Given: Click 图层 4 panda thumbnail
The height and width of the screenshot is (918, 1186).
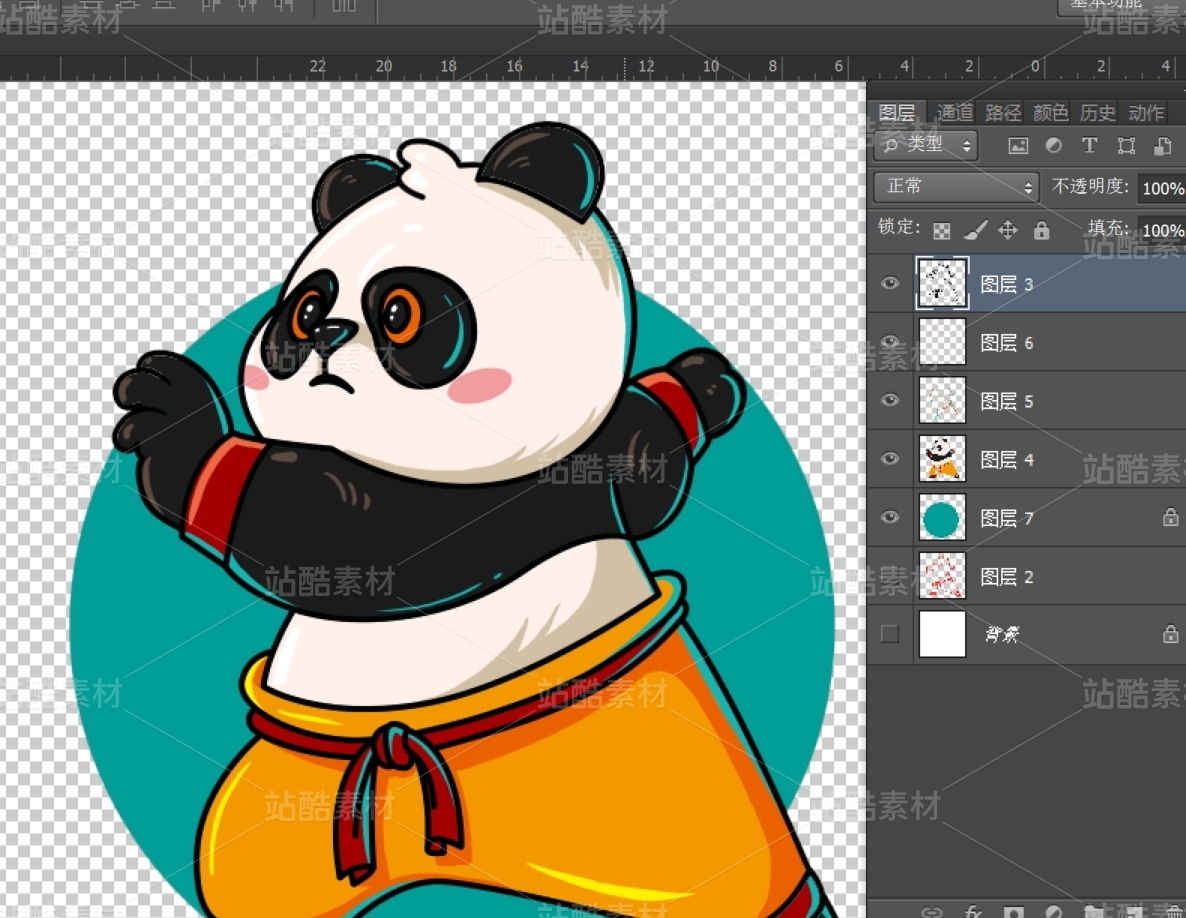Looking at the screenshot, I should click(x=942, y=459).
